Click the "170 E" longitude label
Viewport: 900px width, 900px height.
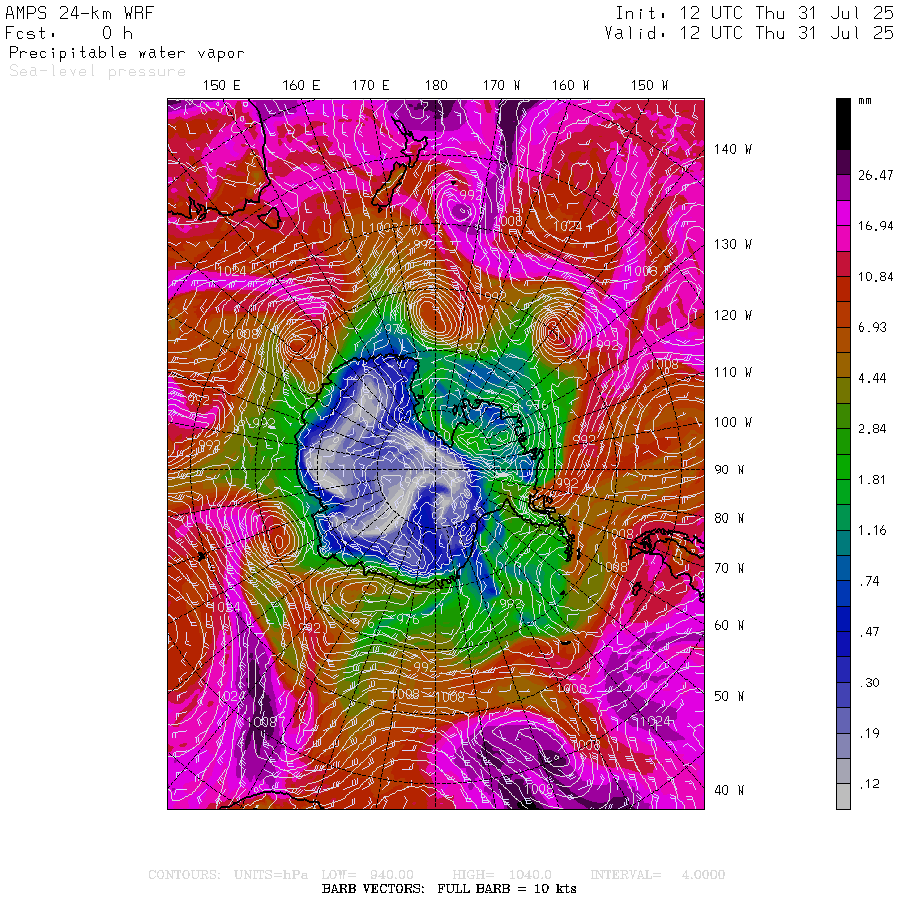(370, 86)
